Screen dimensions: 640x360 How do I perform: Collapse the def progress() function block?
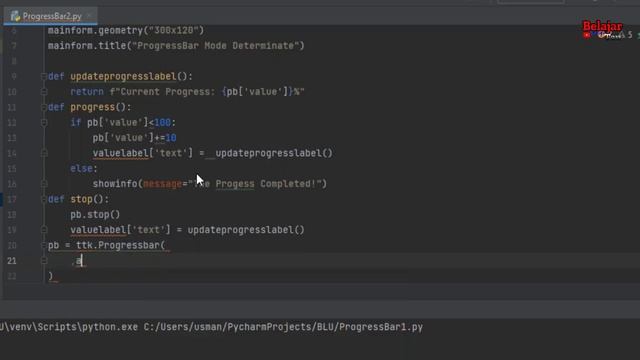click(x=44, y=107)
